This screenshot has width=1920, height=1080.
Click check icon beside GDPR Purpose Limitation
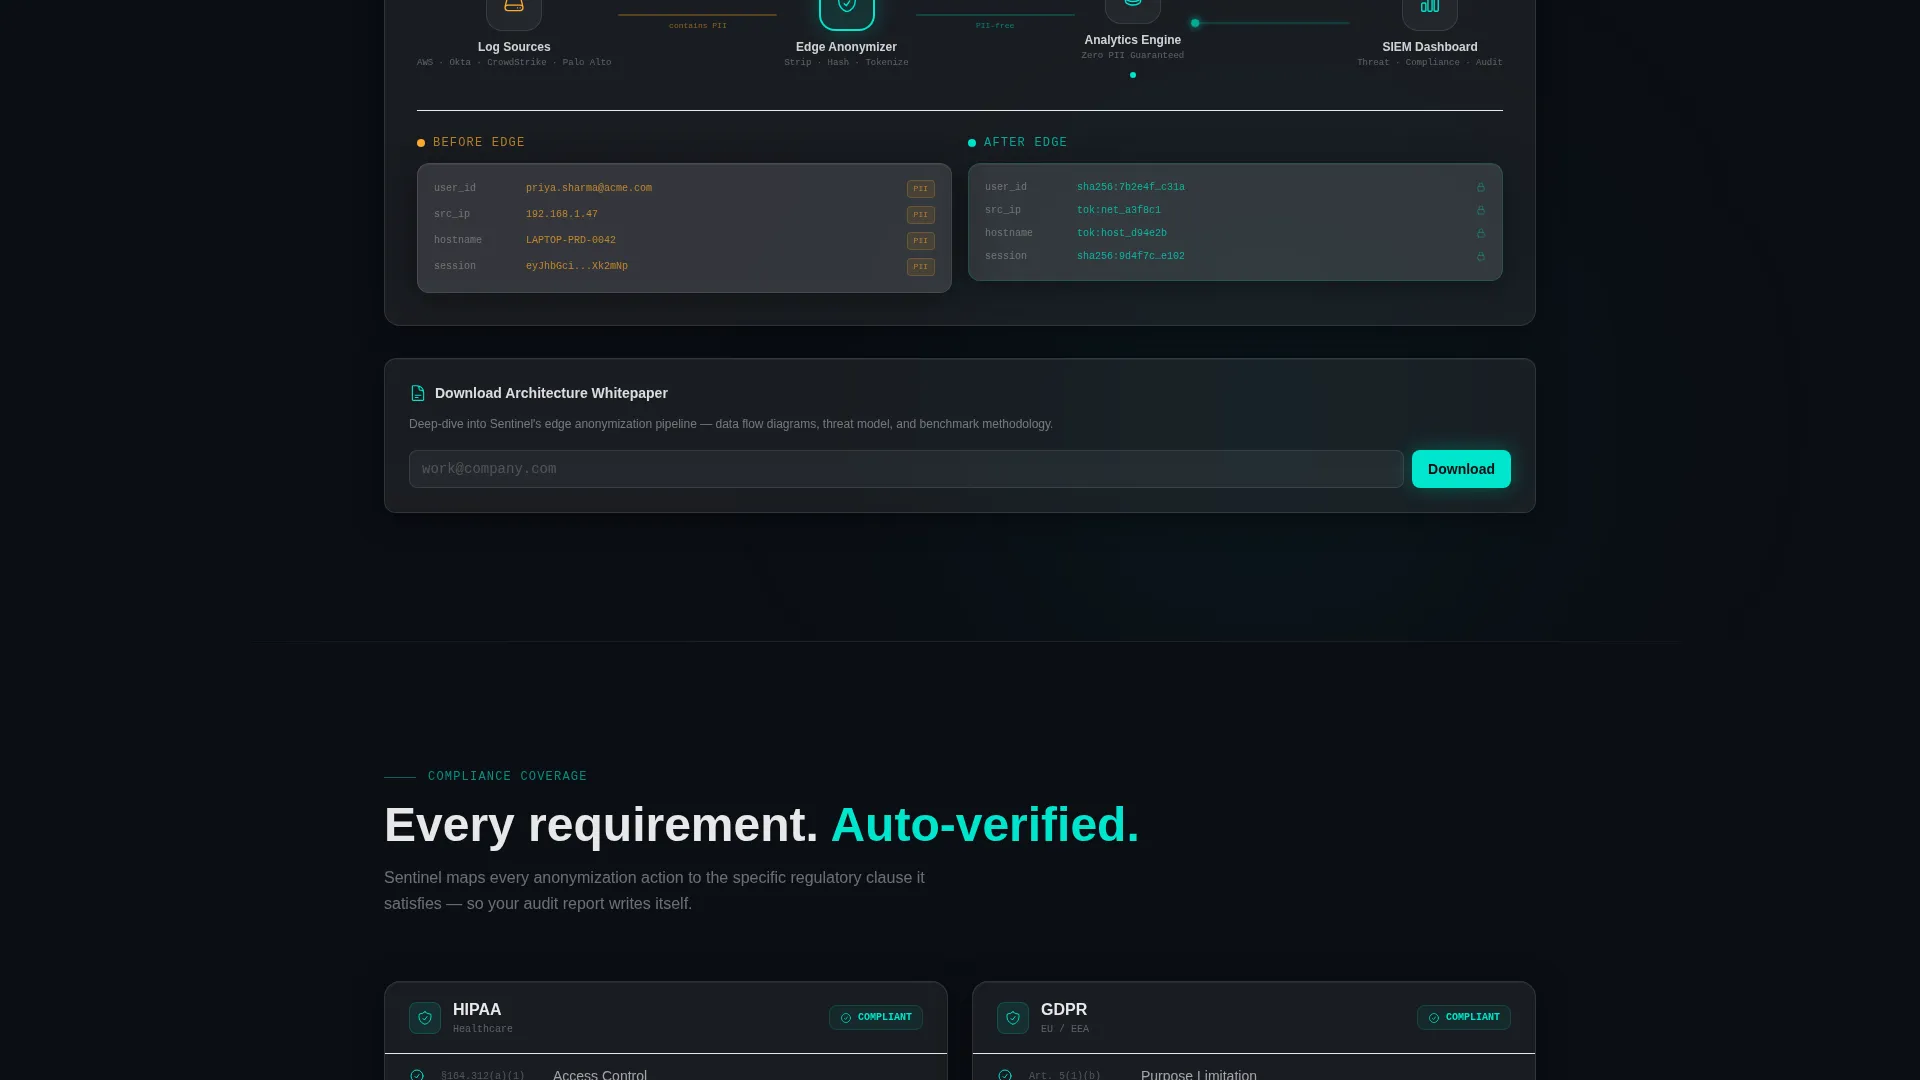click(1005, 1075)
